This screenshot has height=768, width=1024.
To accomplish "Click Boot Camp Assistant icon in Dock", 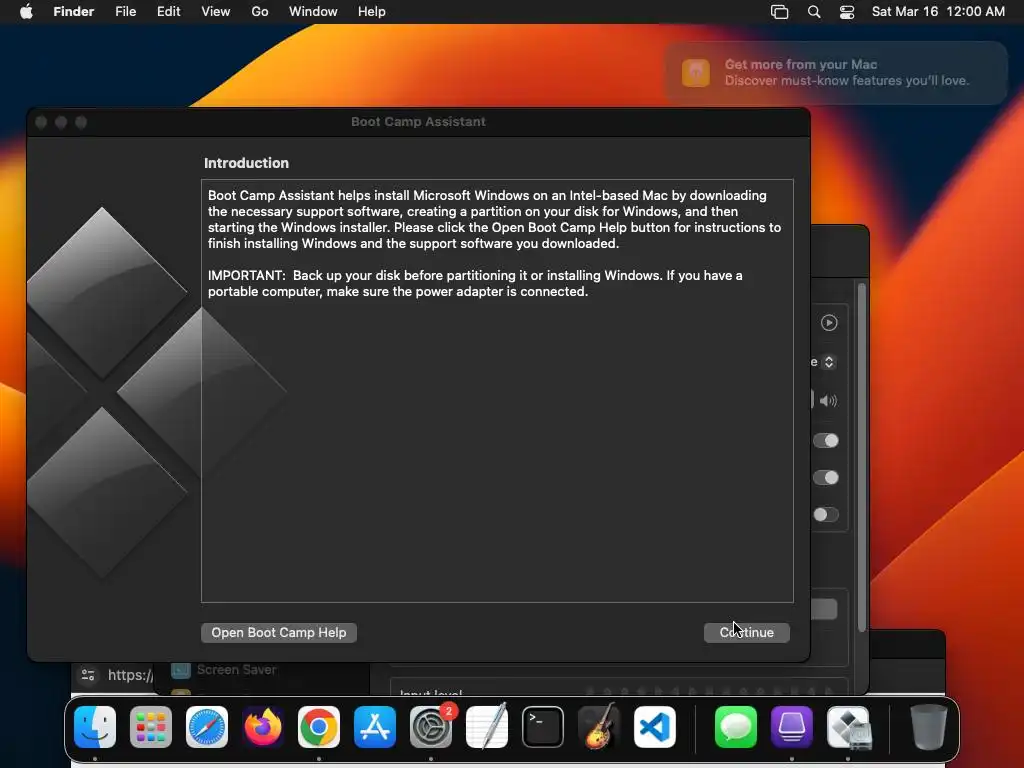I will [848, 727].
